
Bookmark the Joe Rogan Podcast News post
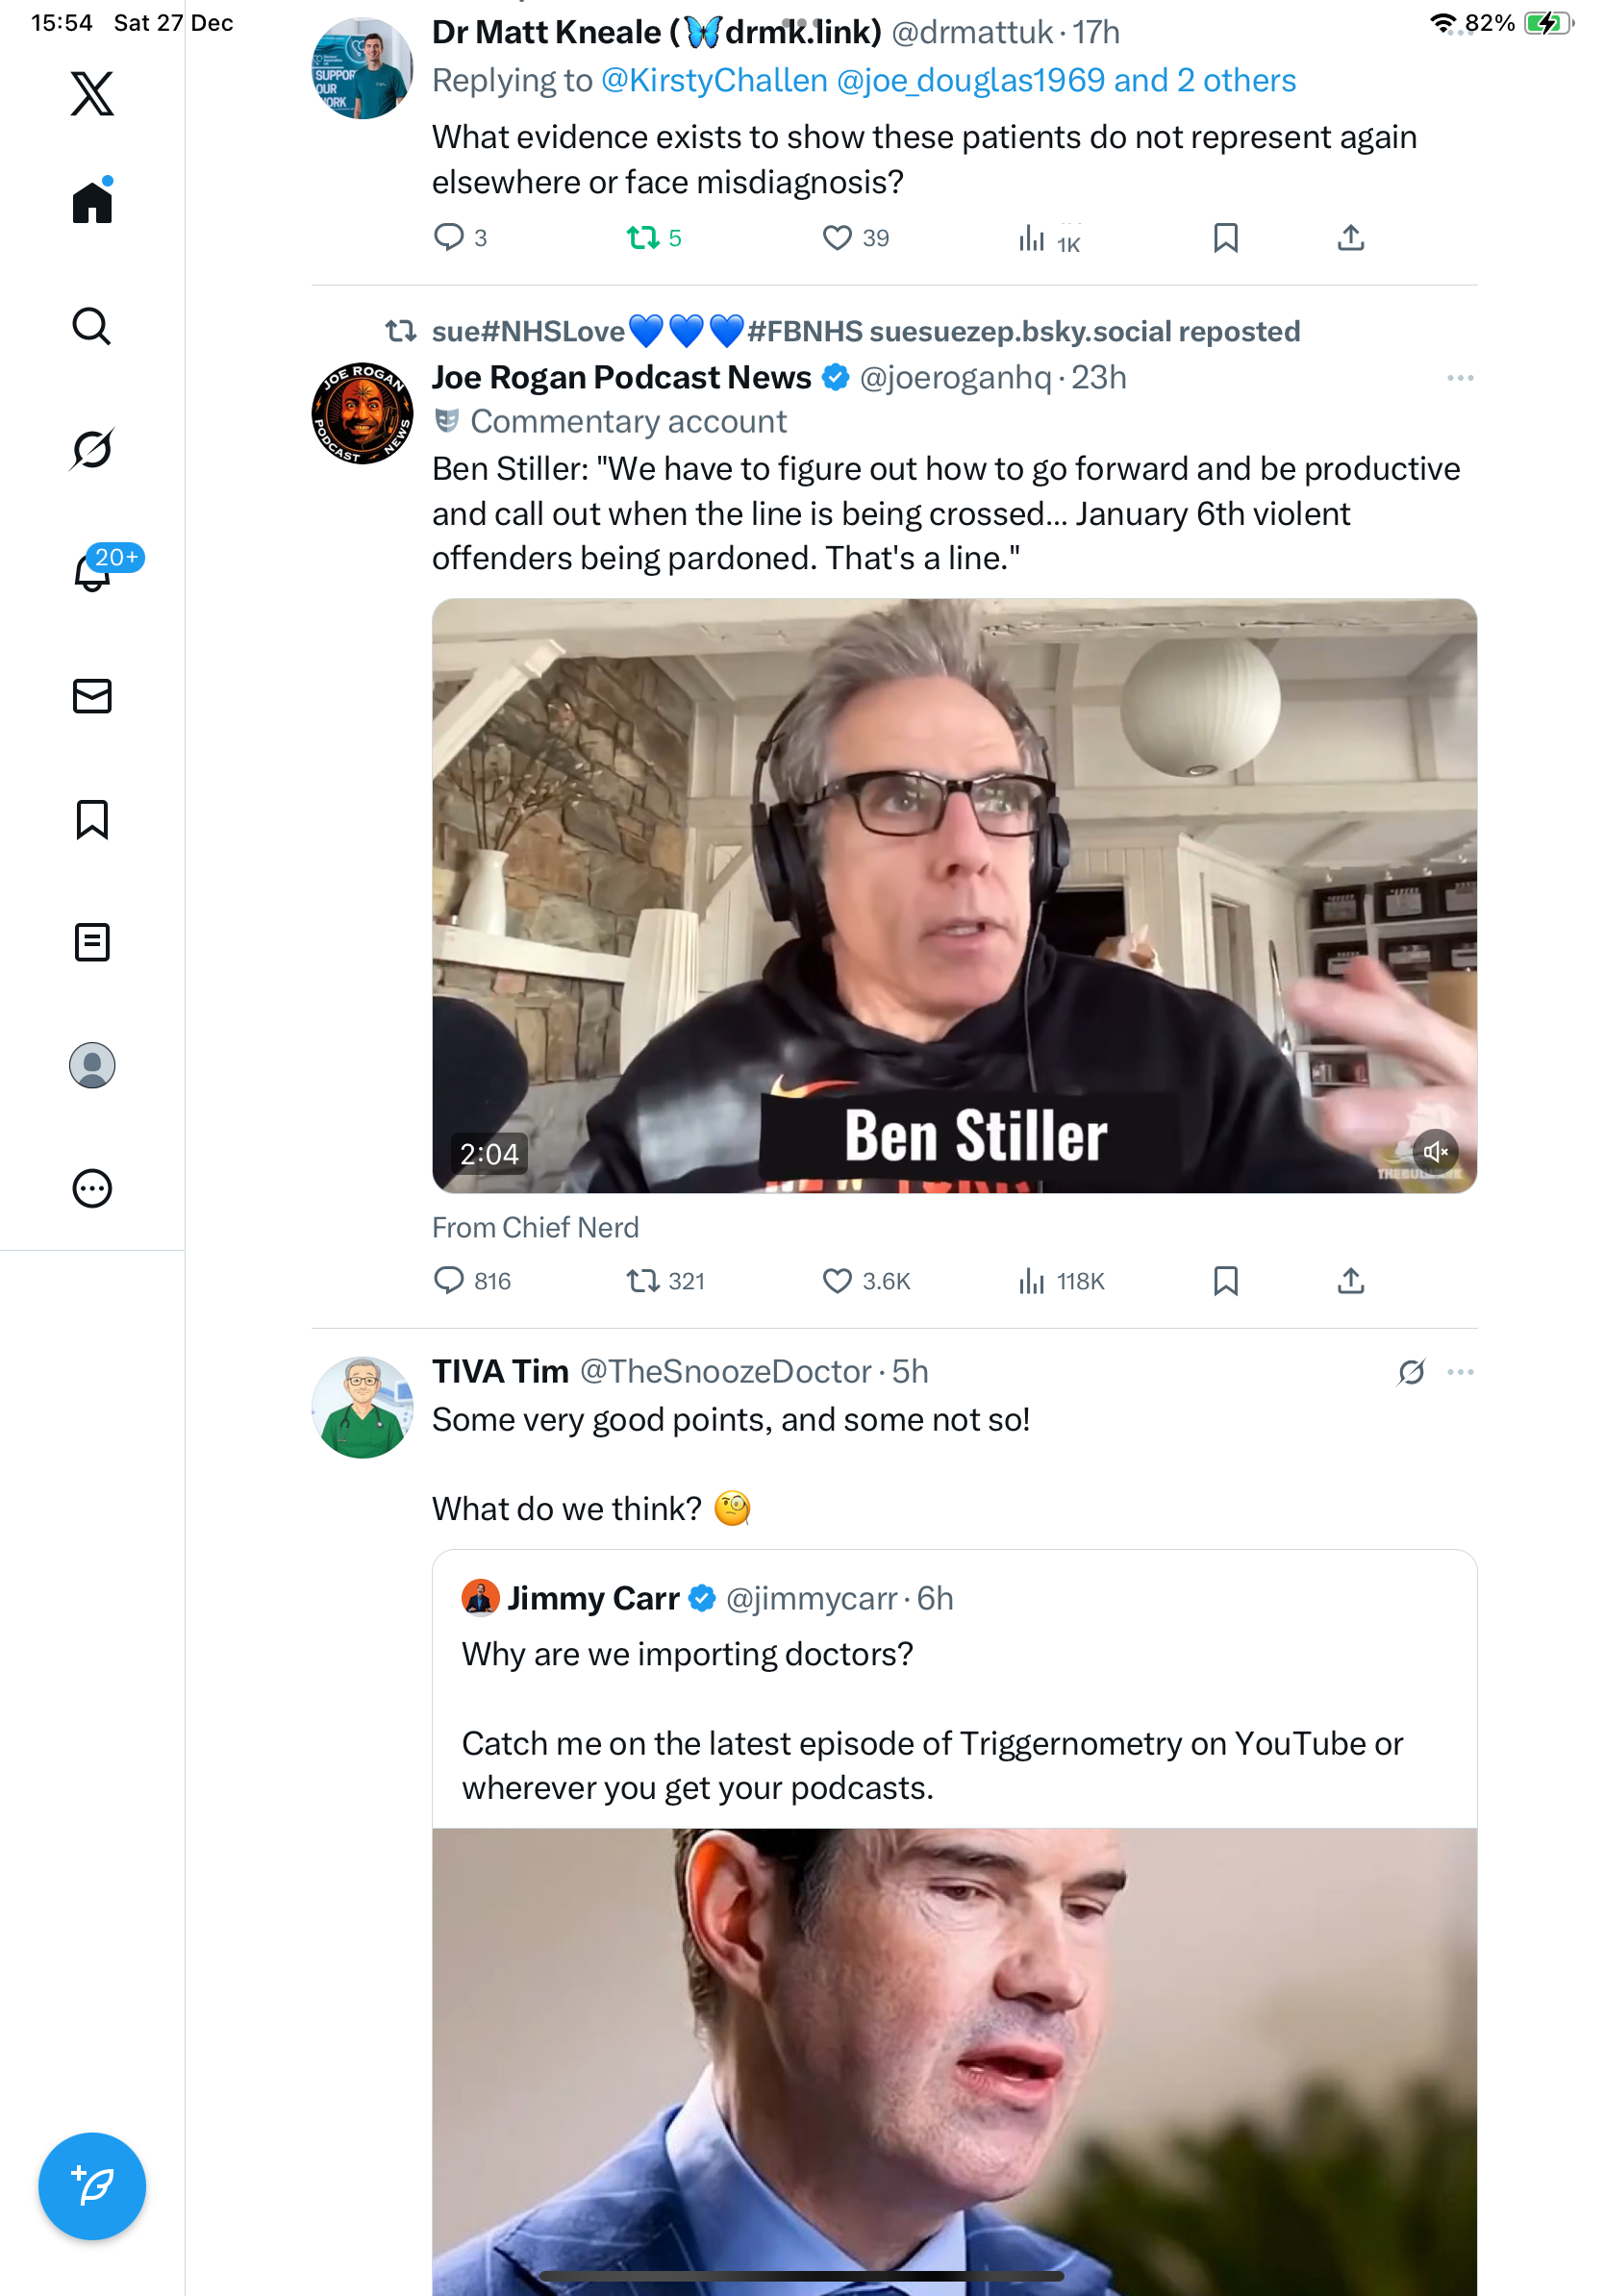[x=1225, y=1281]
